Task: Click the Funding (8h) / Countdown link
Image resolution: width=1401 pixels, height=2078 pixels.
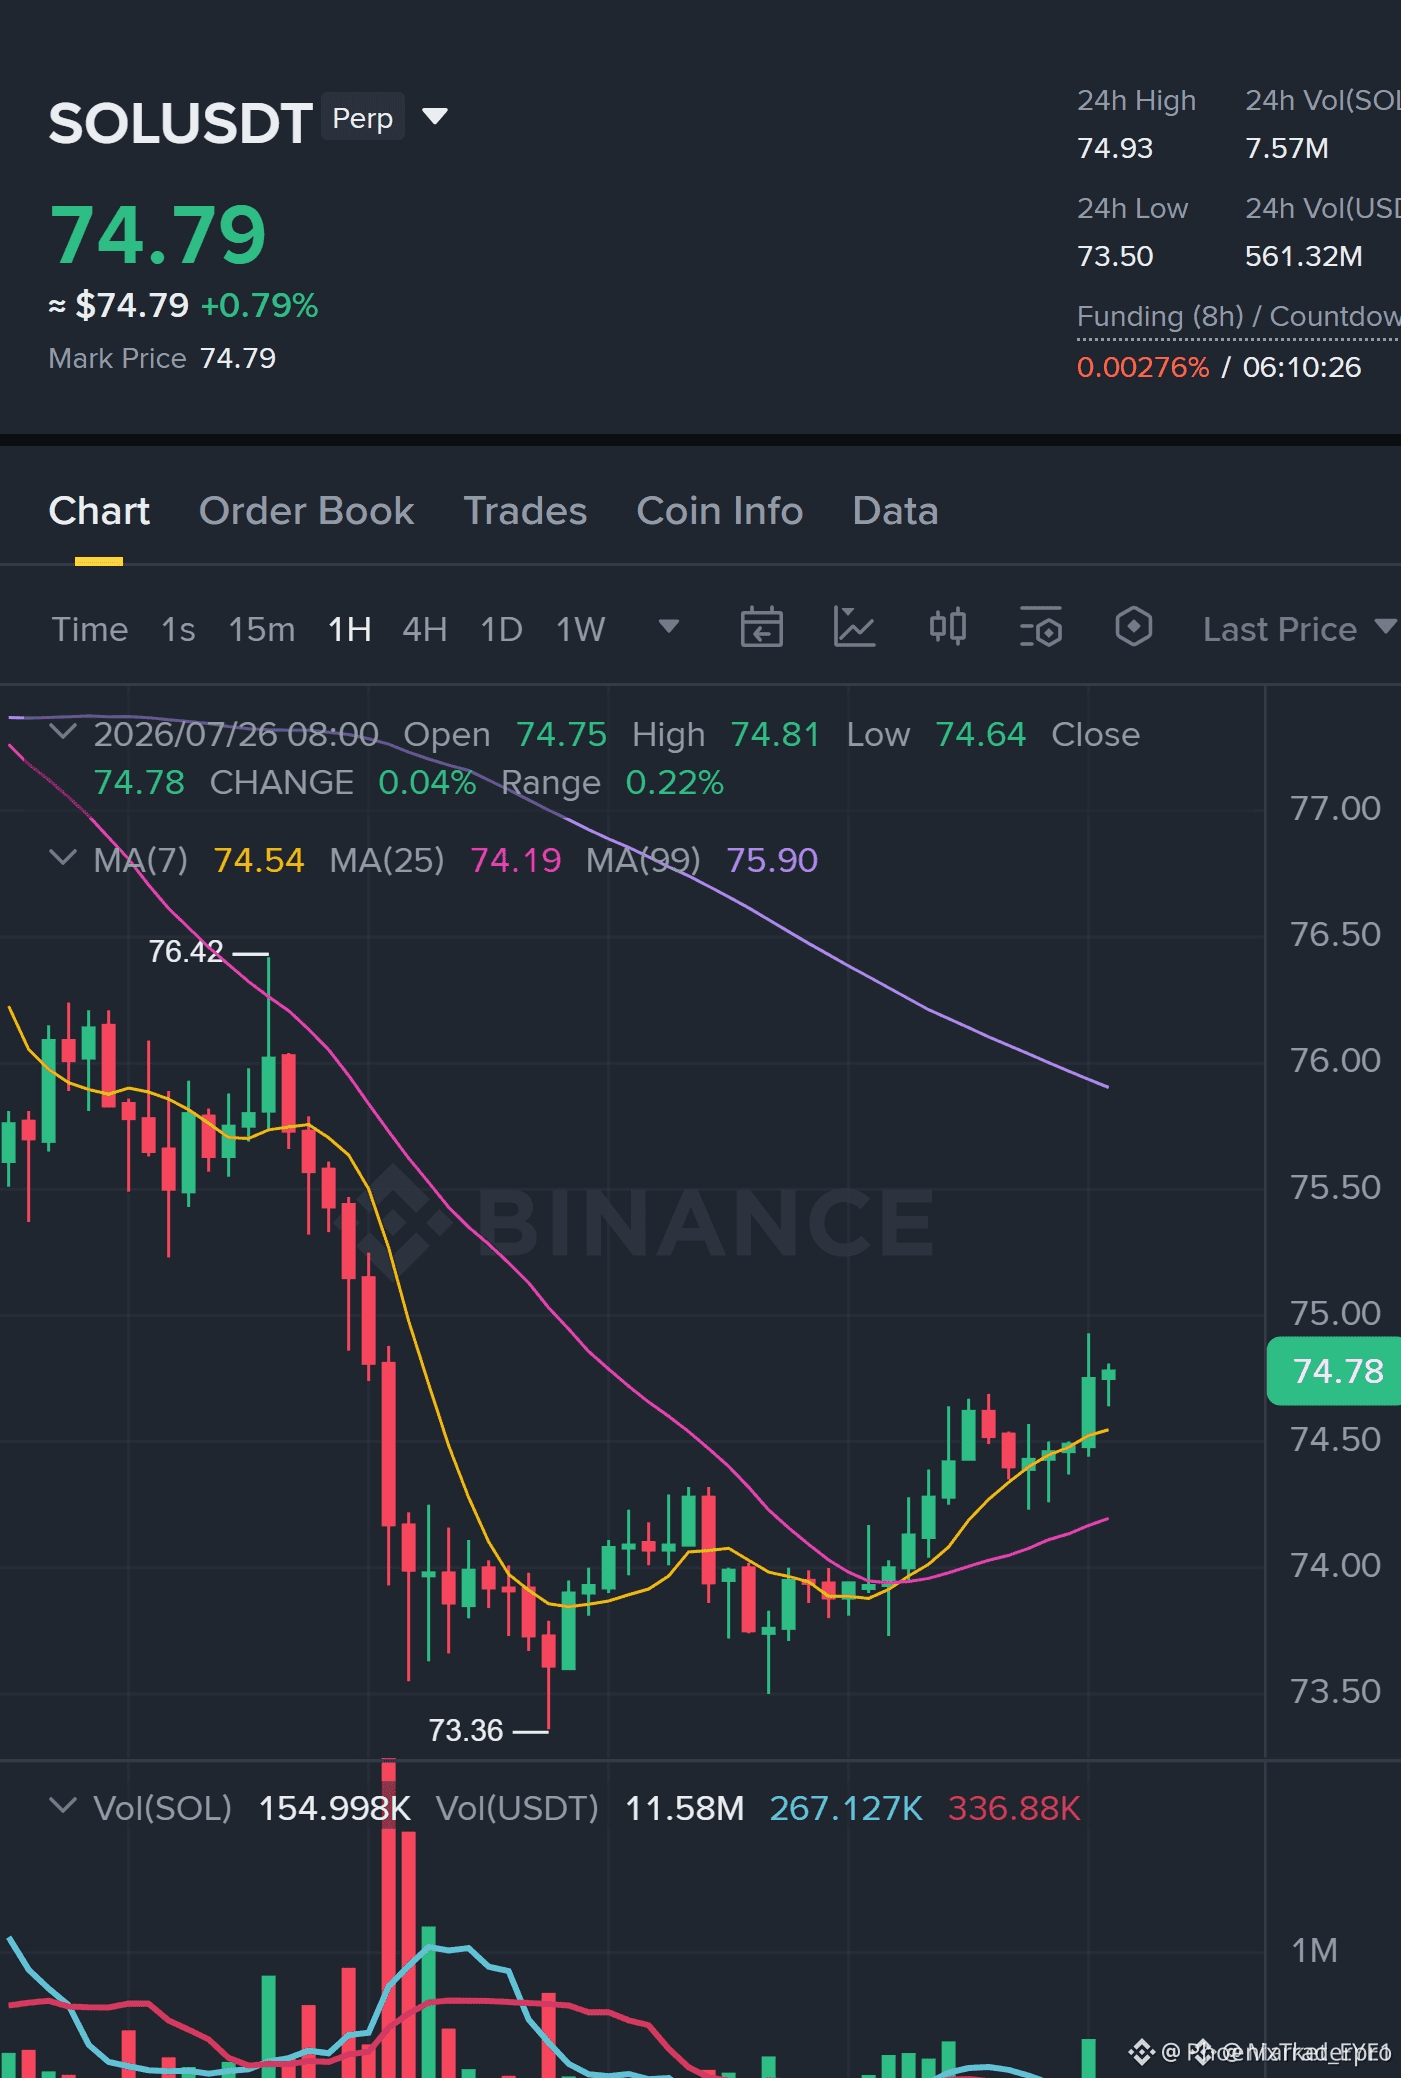Action: pyautogui.click(x=1238, y=316)
